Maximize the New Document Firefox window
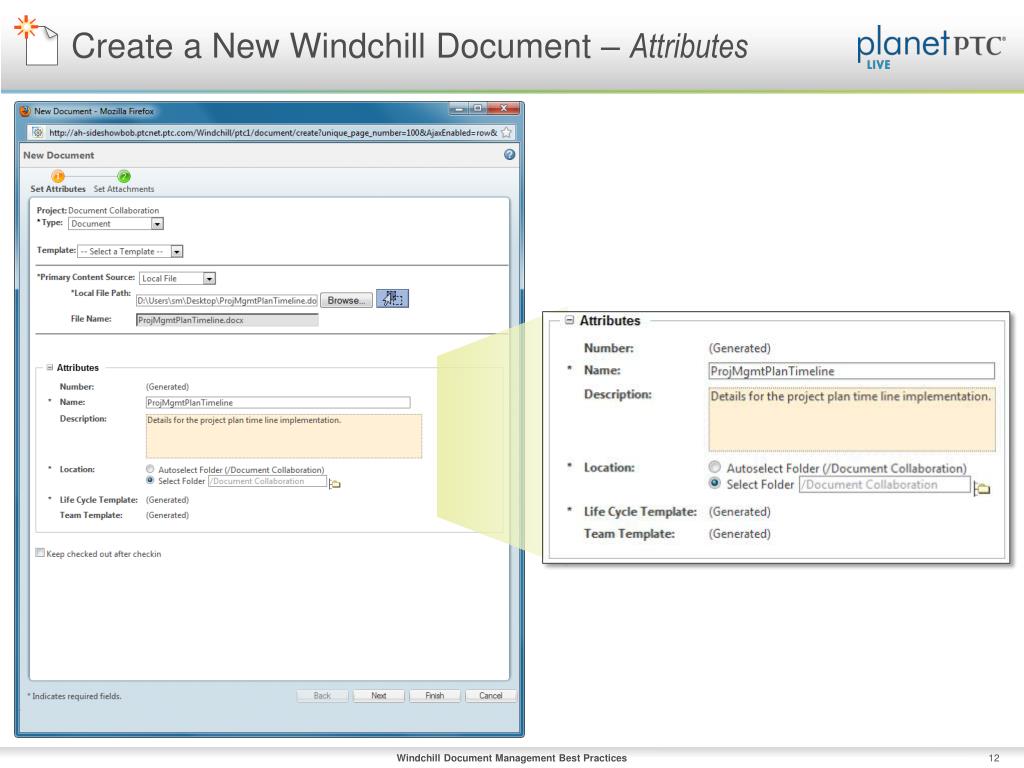The width and height of the screenshot is (1024, 768). (478, 108)
